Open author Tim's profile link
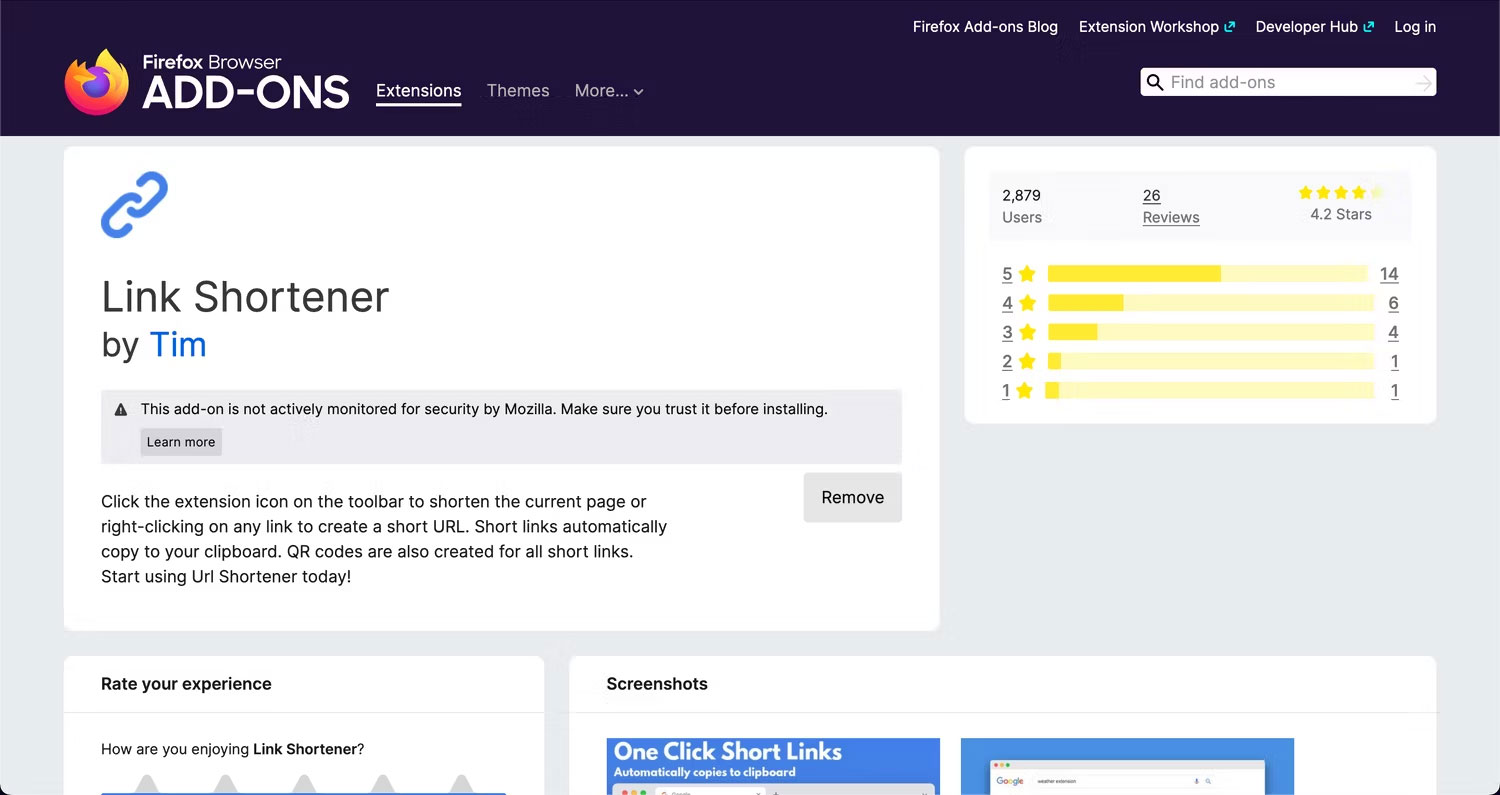The width and height of the screenshot is (1500, 795). (178, 345)
